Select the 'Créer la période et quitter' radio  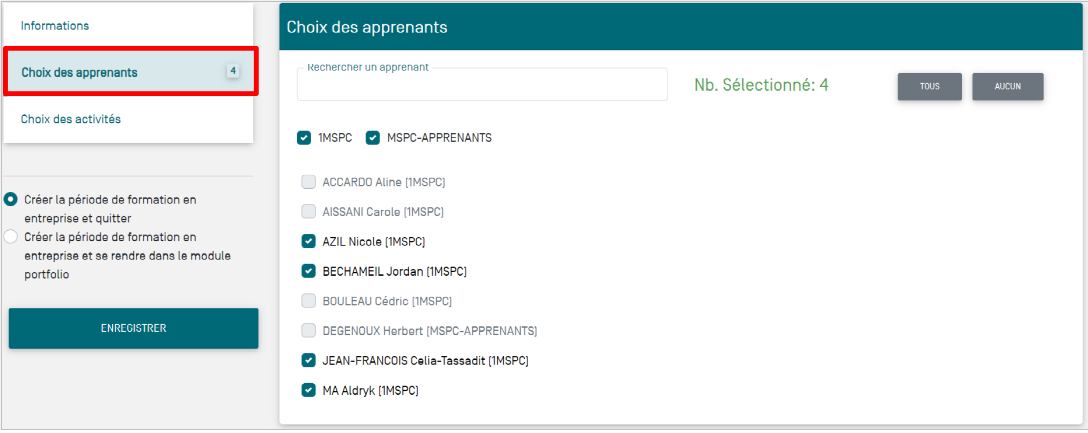click(11, 199)
